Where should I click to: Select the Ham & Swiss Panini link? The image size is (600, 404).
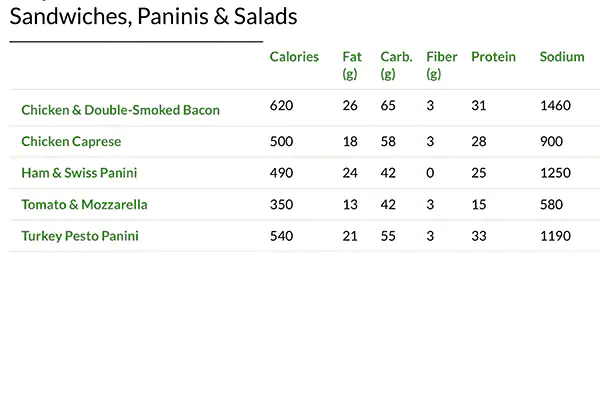pos(79,173)
